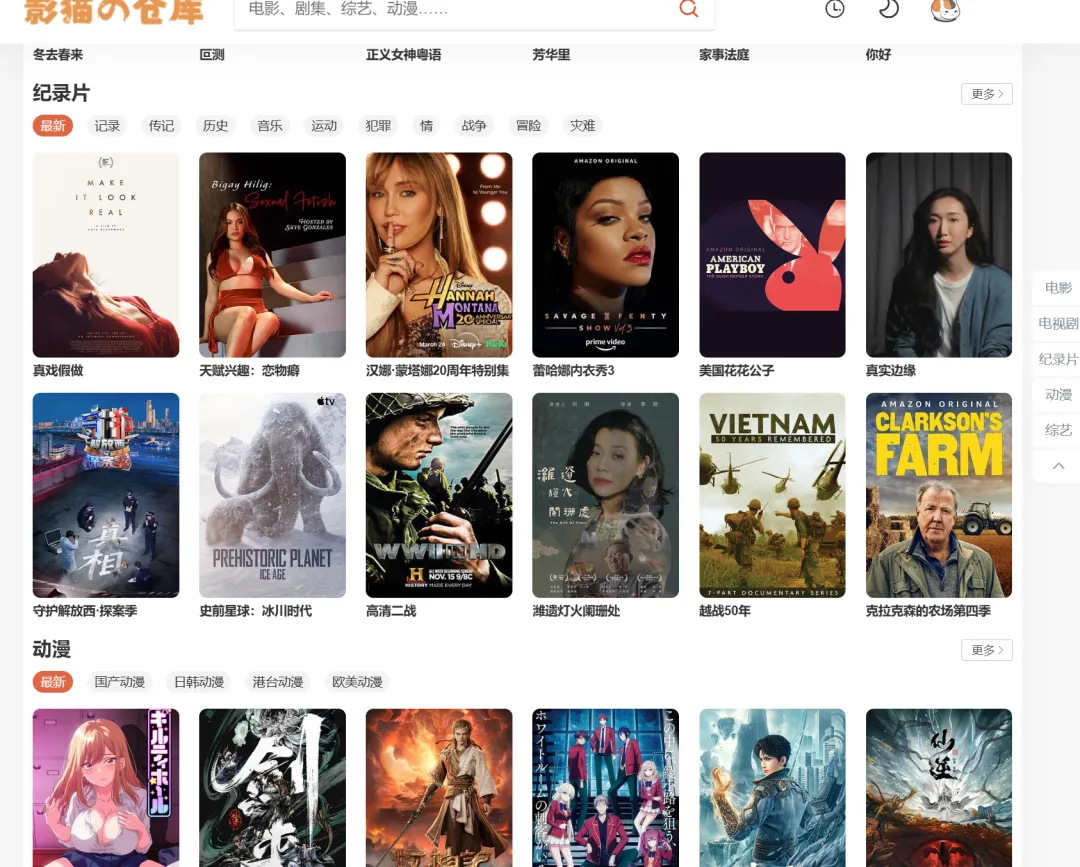Select the 音乐 category tab
The height and width of the screenshot is (867, 1080).
click(270, 126)
